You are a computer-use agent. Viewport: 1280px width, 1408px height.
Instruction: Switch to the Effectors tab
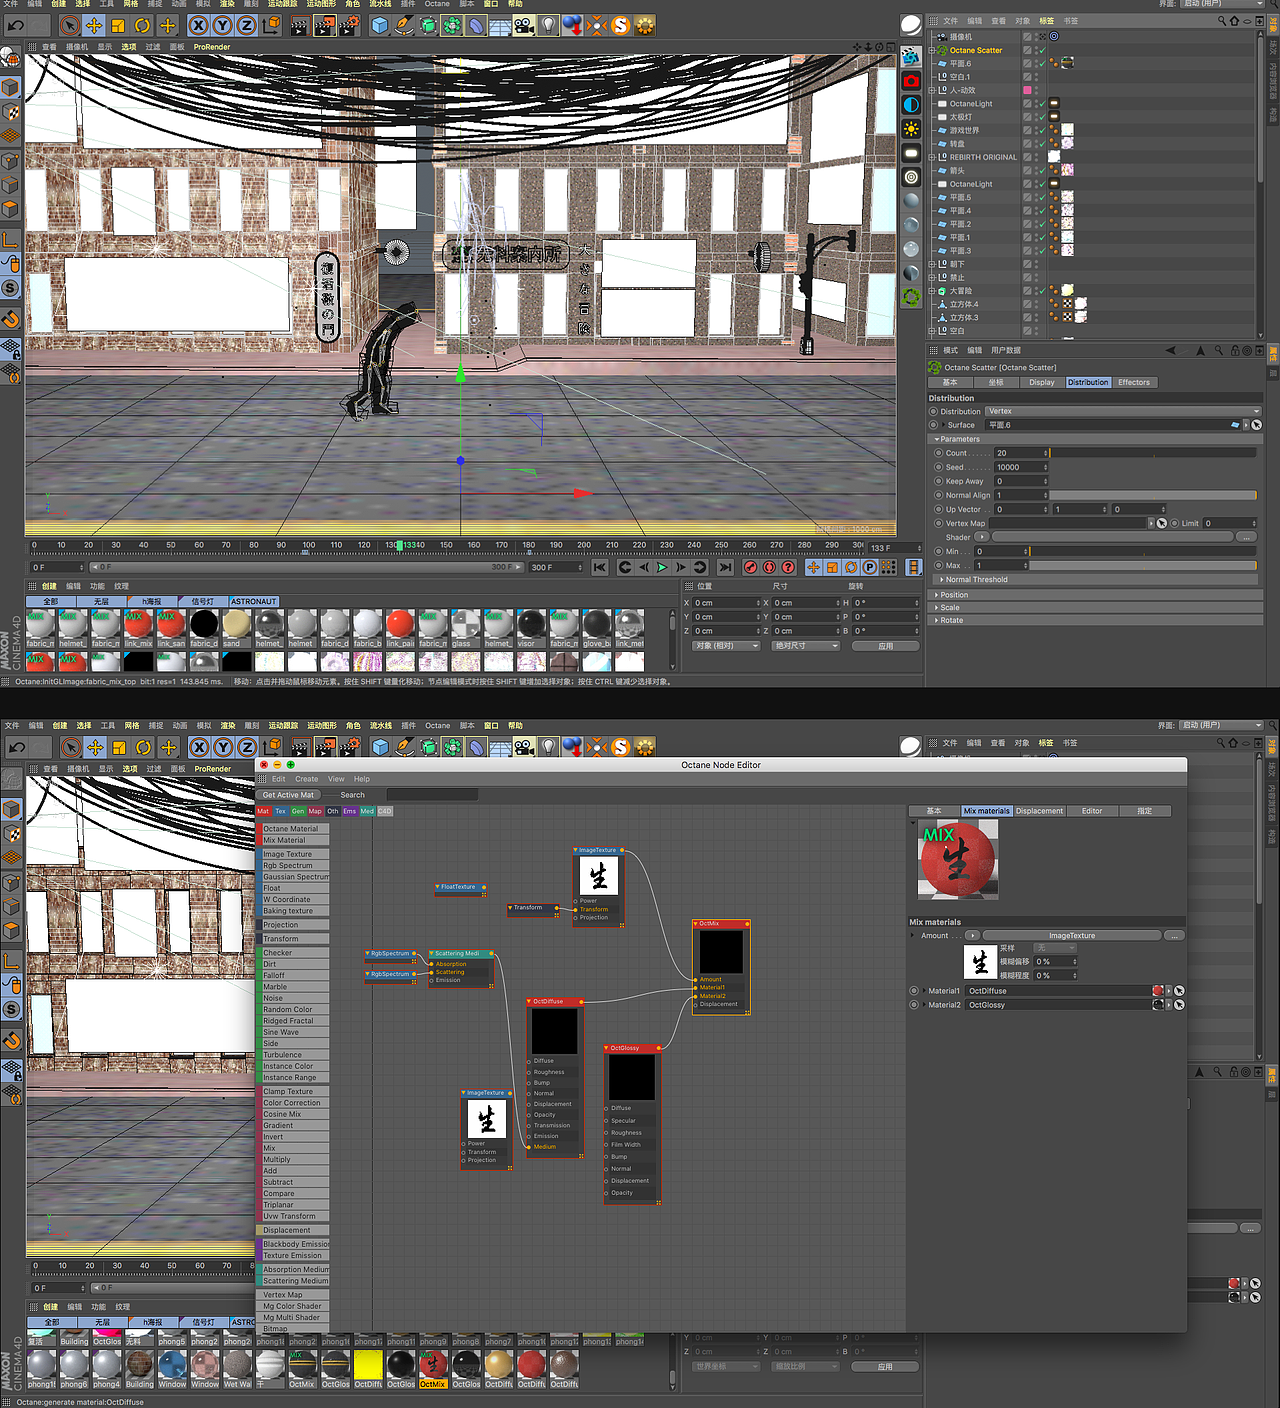click(x=1134, y=382)
